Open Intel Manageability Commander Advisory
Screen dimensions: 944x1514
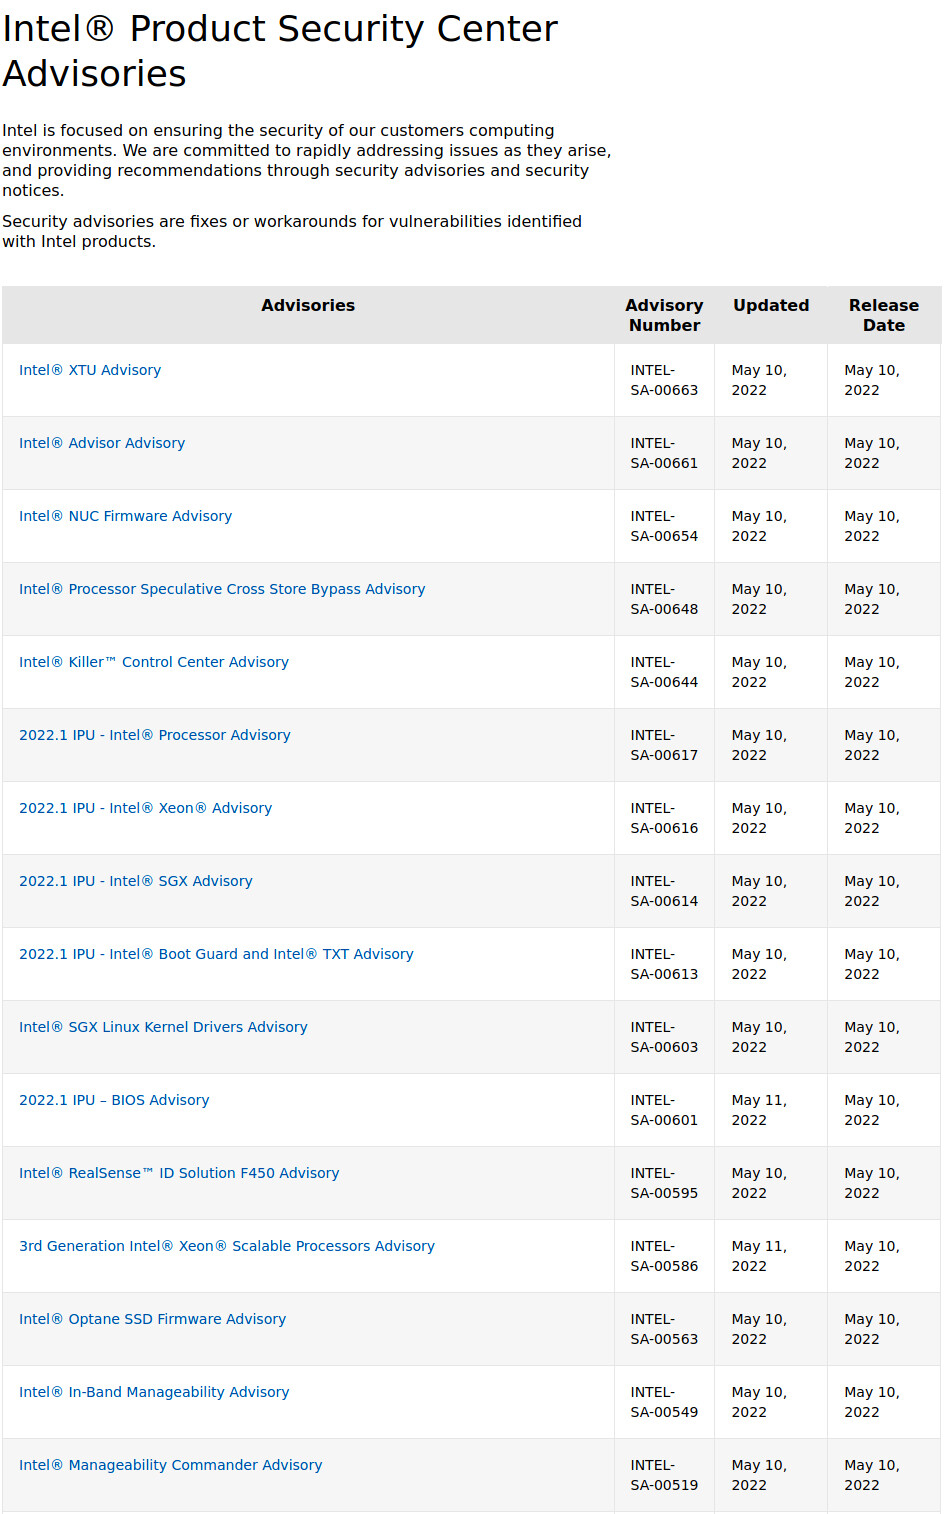tap(171, 1465)
